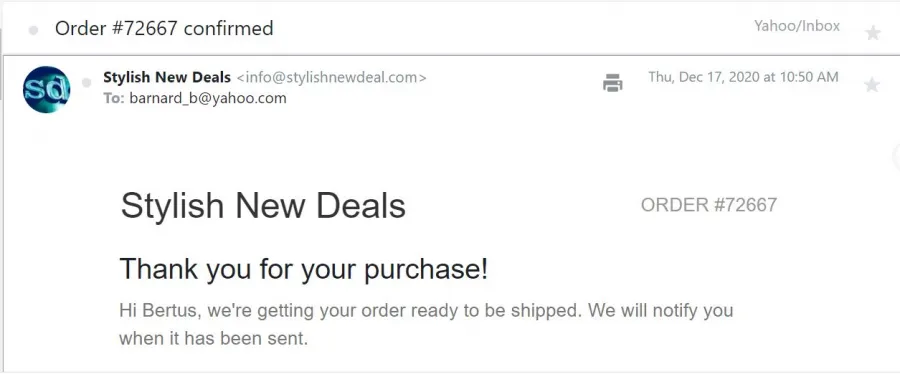This screenshot has width=900, height=374.
Task: Click recipient barnard_b@yahoo.com
Action: coord(208,98)
